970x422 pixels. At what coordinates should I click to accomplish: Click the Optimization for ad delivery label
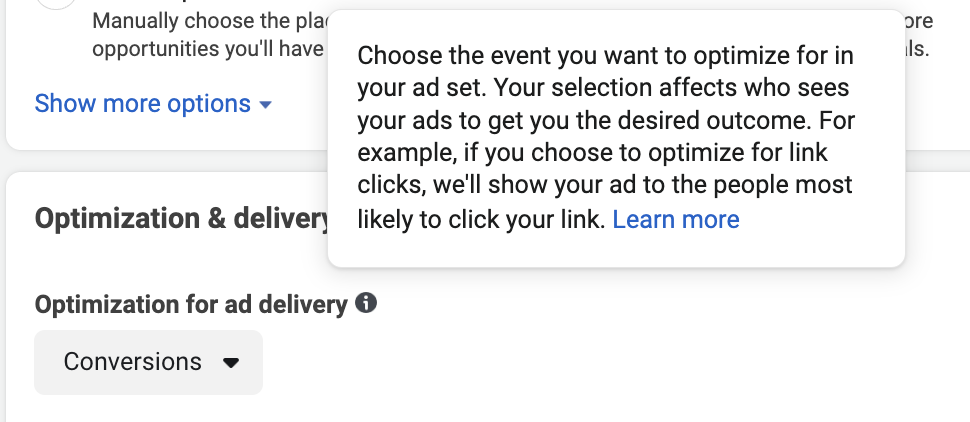coord(191,304)
